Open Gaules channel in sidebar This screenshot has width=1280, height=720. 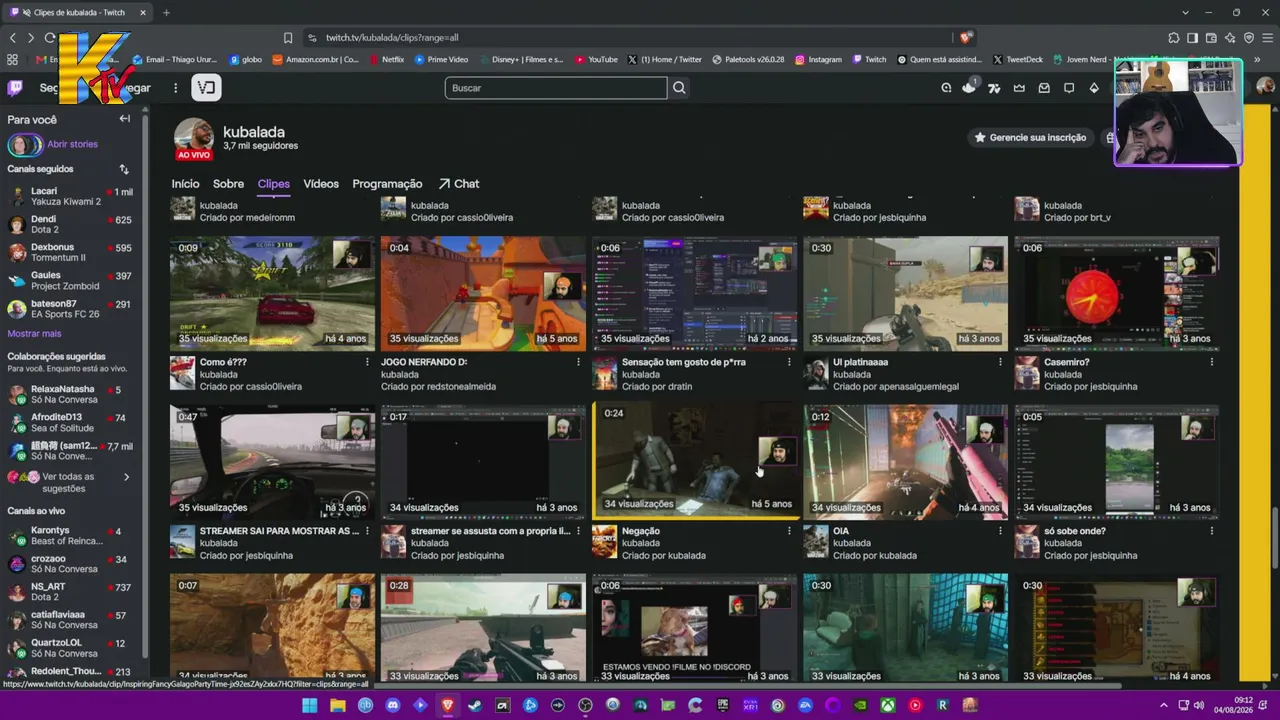(69, 280)
